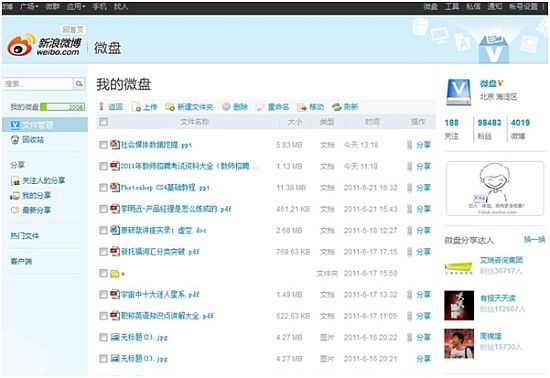The image size is (550, 378).
Task: Open 热门文件 in the sidebar
Action: point(25,236)
